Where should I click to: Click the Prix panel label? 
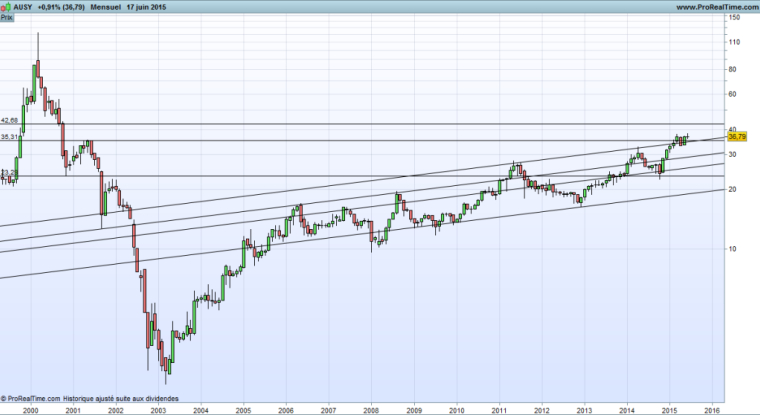click(x=7, y=17)
